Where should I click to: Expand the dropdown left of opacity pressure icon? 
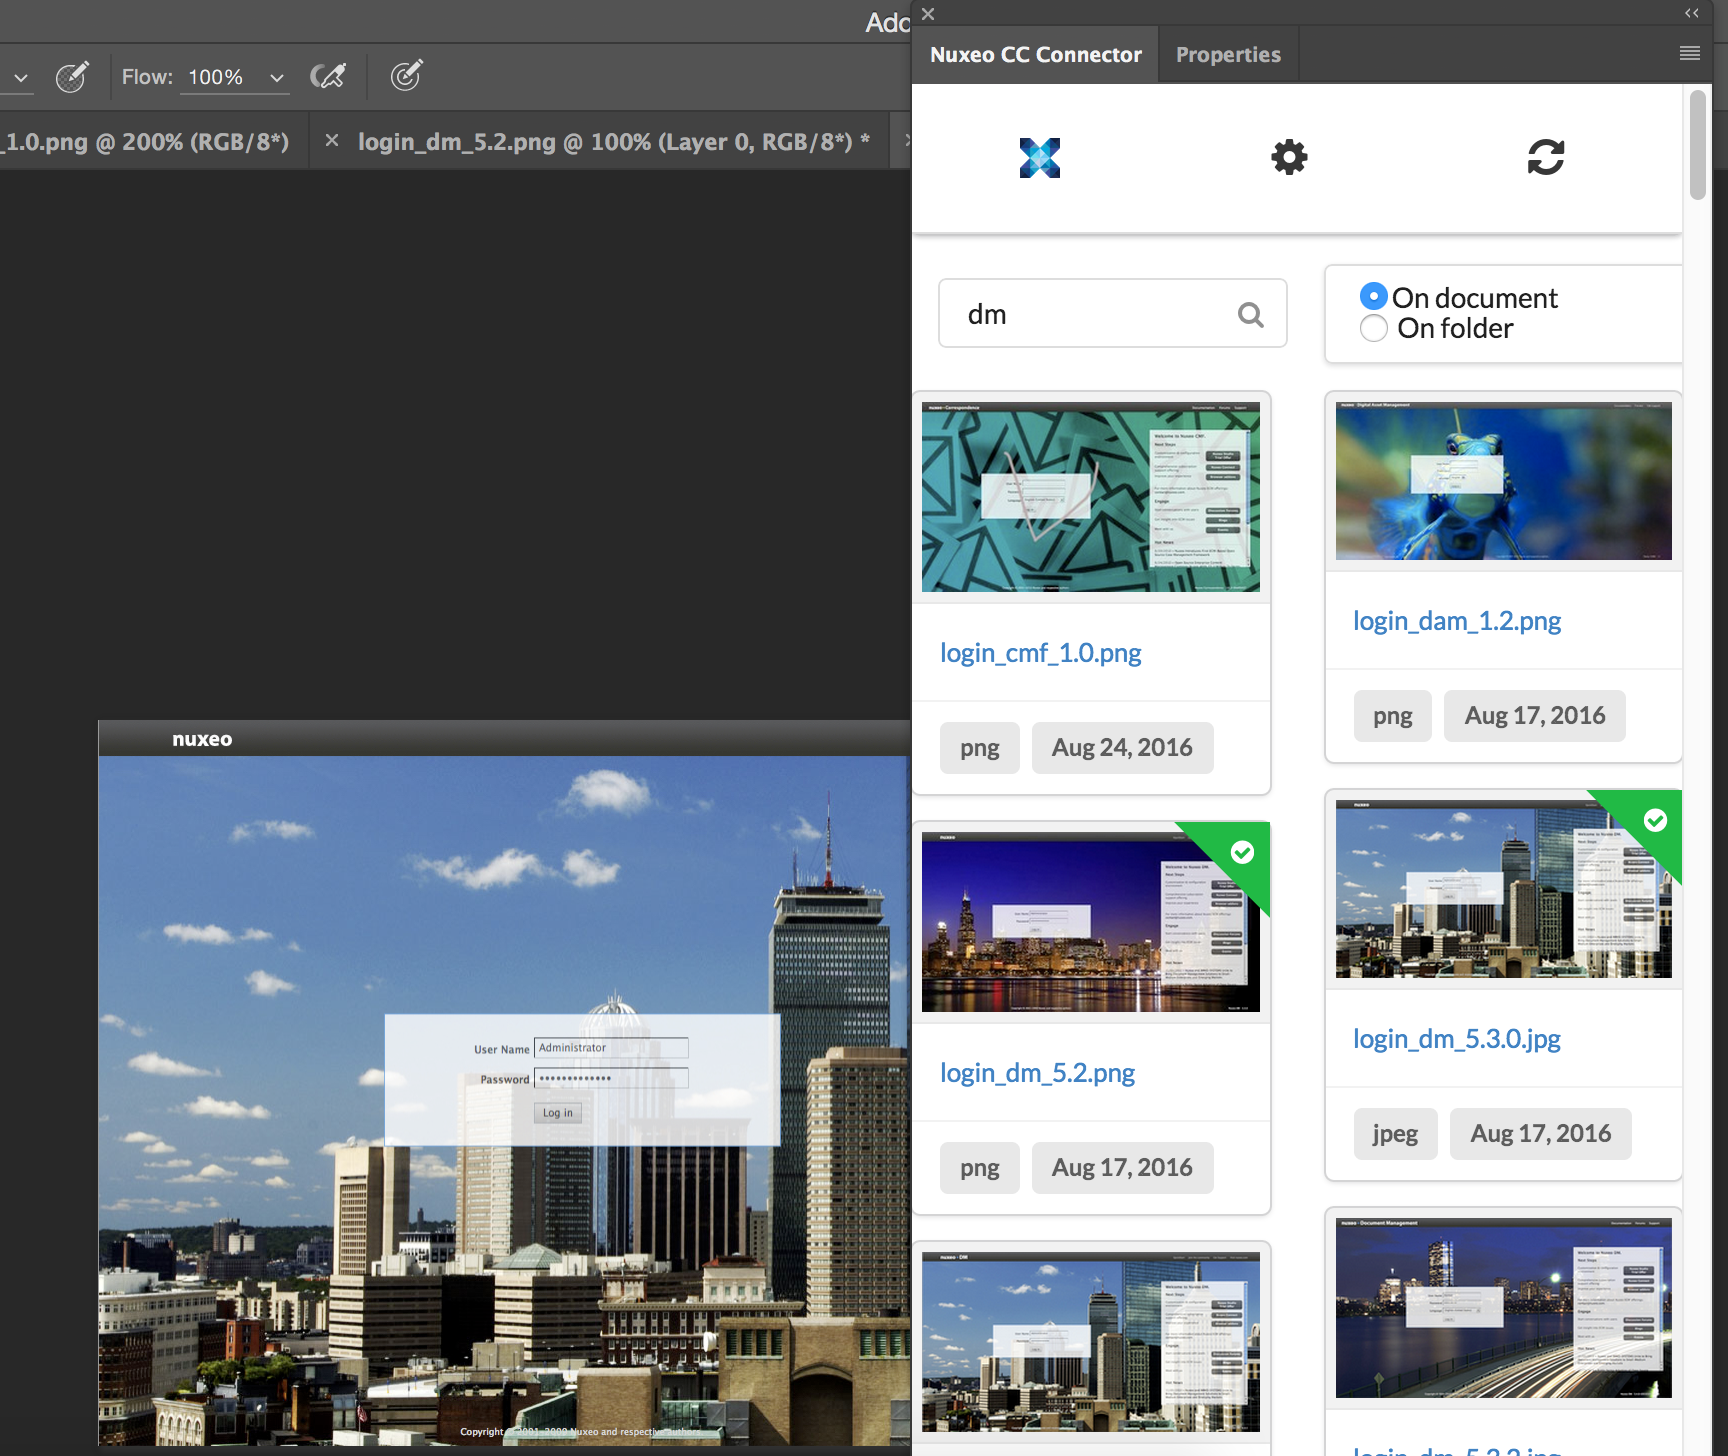(x=21, y=77)
